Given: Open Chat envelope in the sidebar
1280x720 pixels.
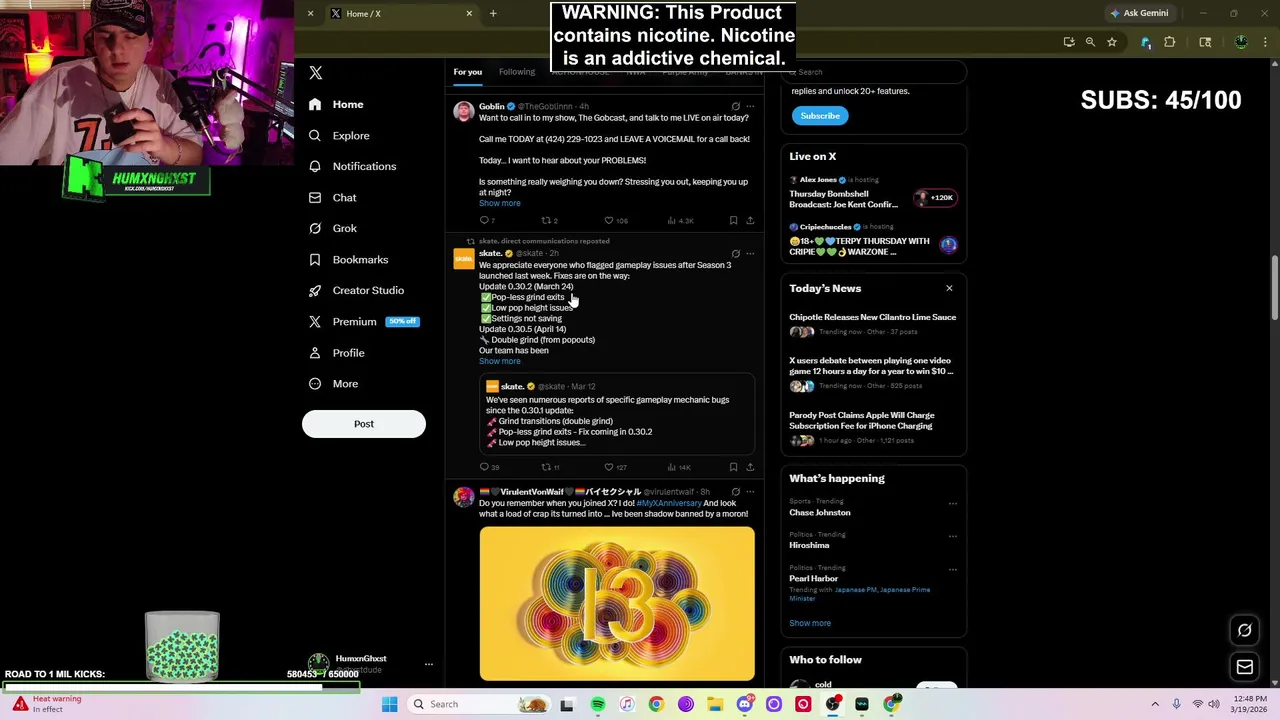Looking at the screenshot, I should pyautogui.click(x=315, y=197).
